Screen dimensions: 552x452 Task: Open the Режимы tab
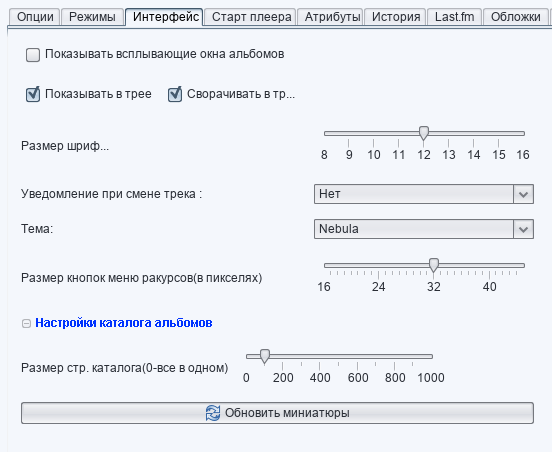(92, 17)
